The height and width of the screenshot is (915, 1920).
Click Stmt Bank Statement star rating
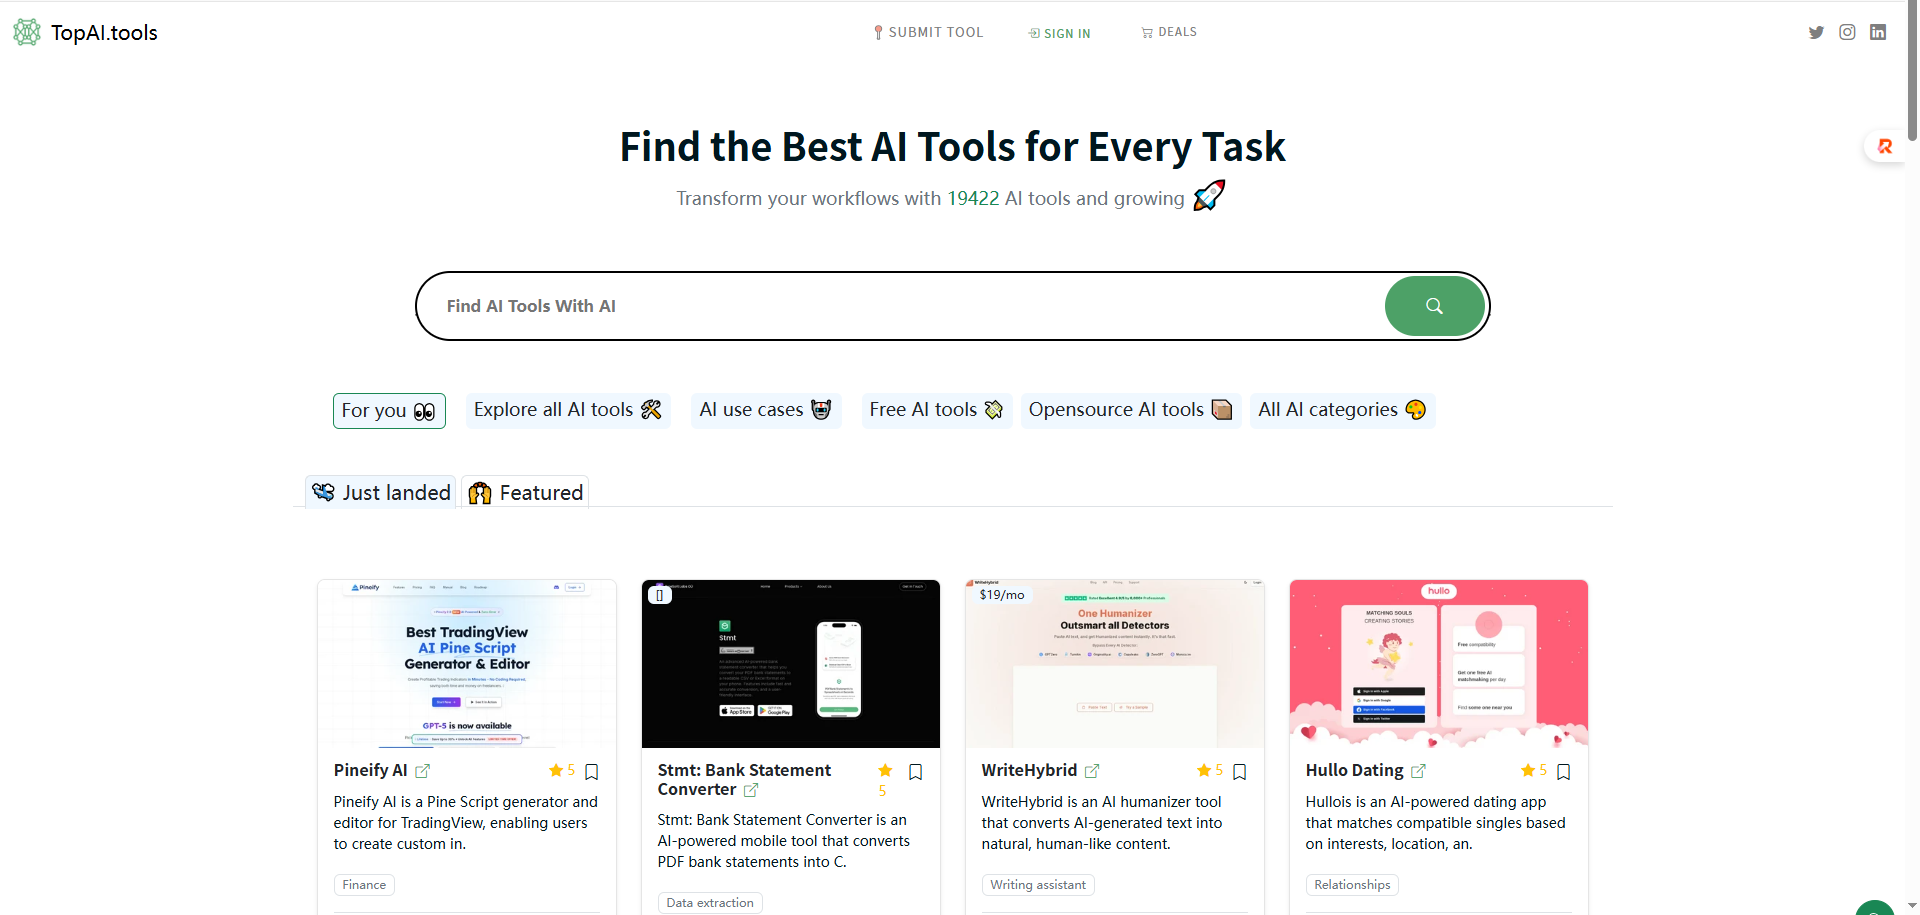[884, 780]
